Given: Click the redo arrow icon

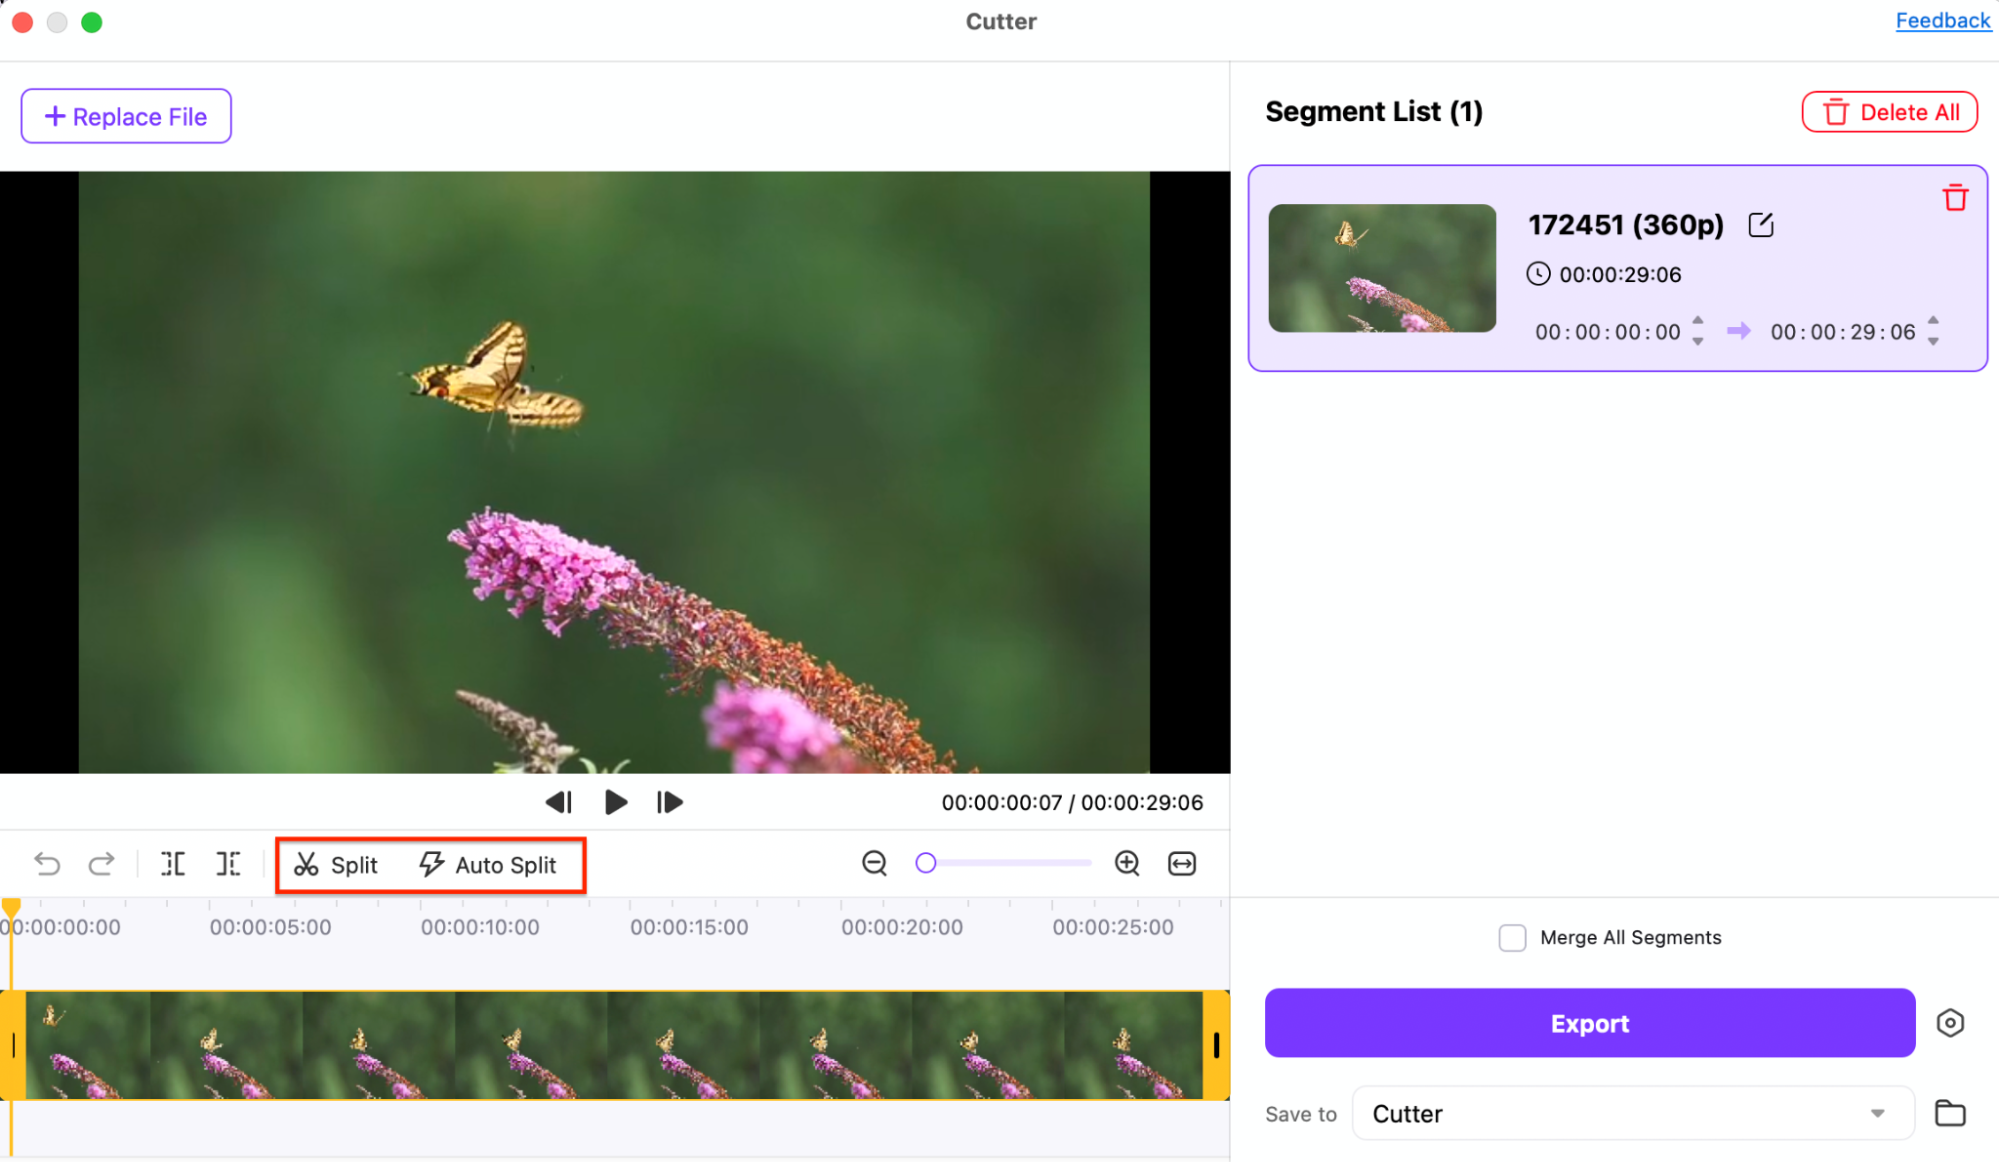Looking at the screenshot, I should click(101, 864).
